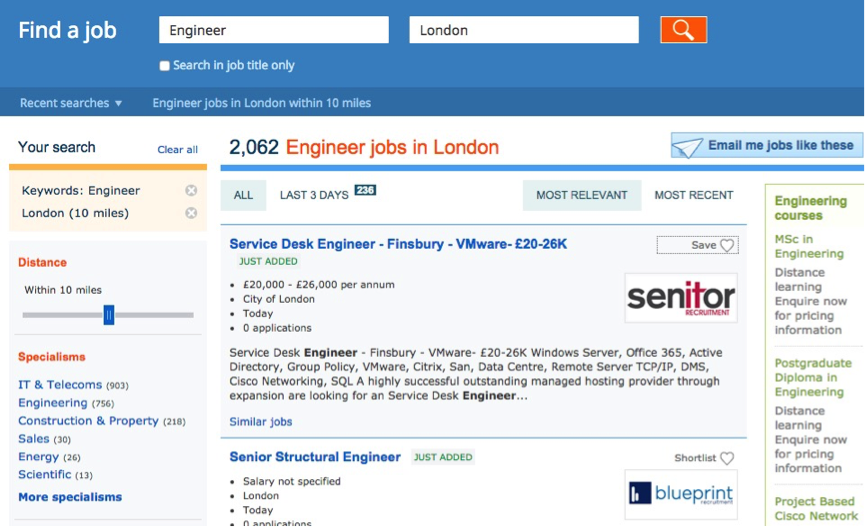The image size is (865, 527).
Task: Click the 236 count badge
Action: coord(365,190)
